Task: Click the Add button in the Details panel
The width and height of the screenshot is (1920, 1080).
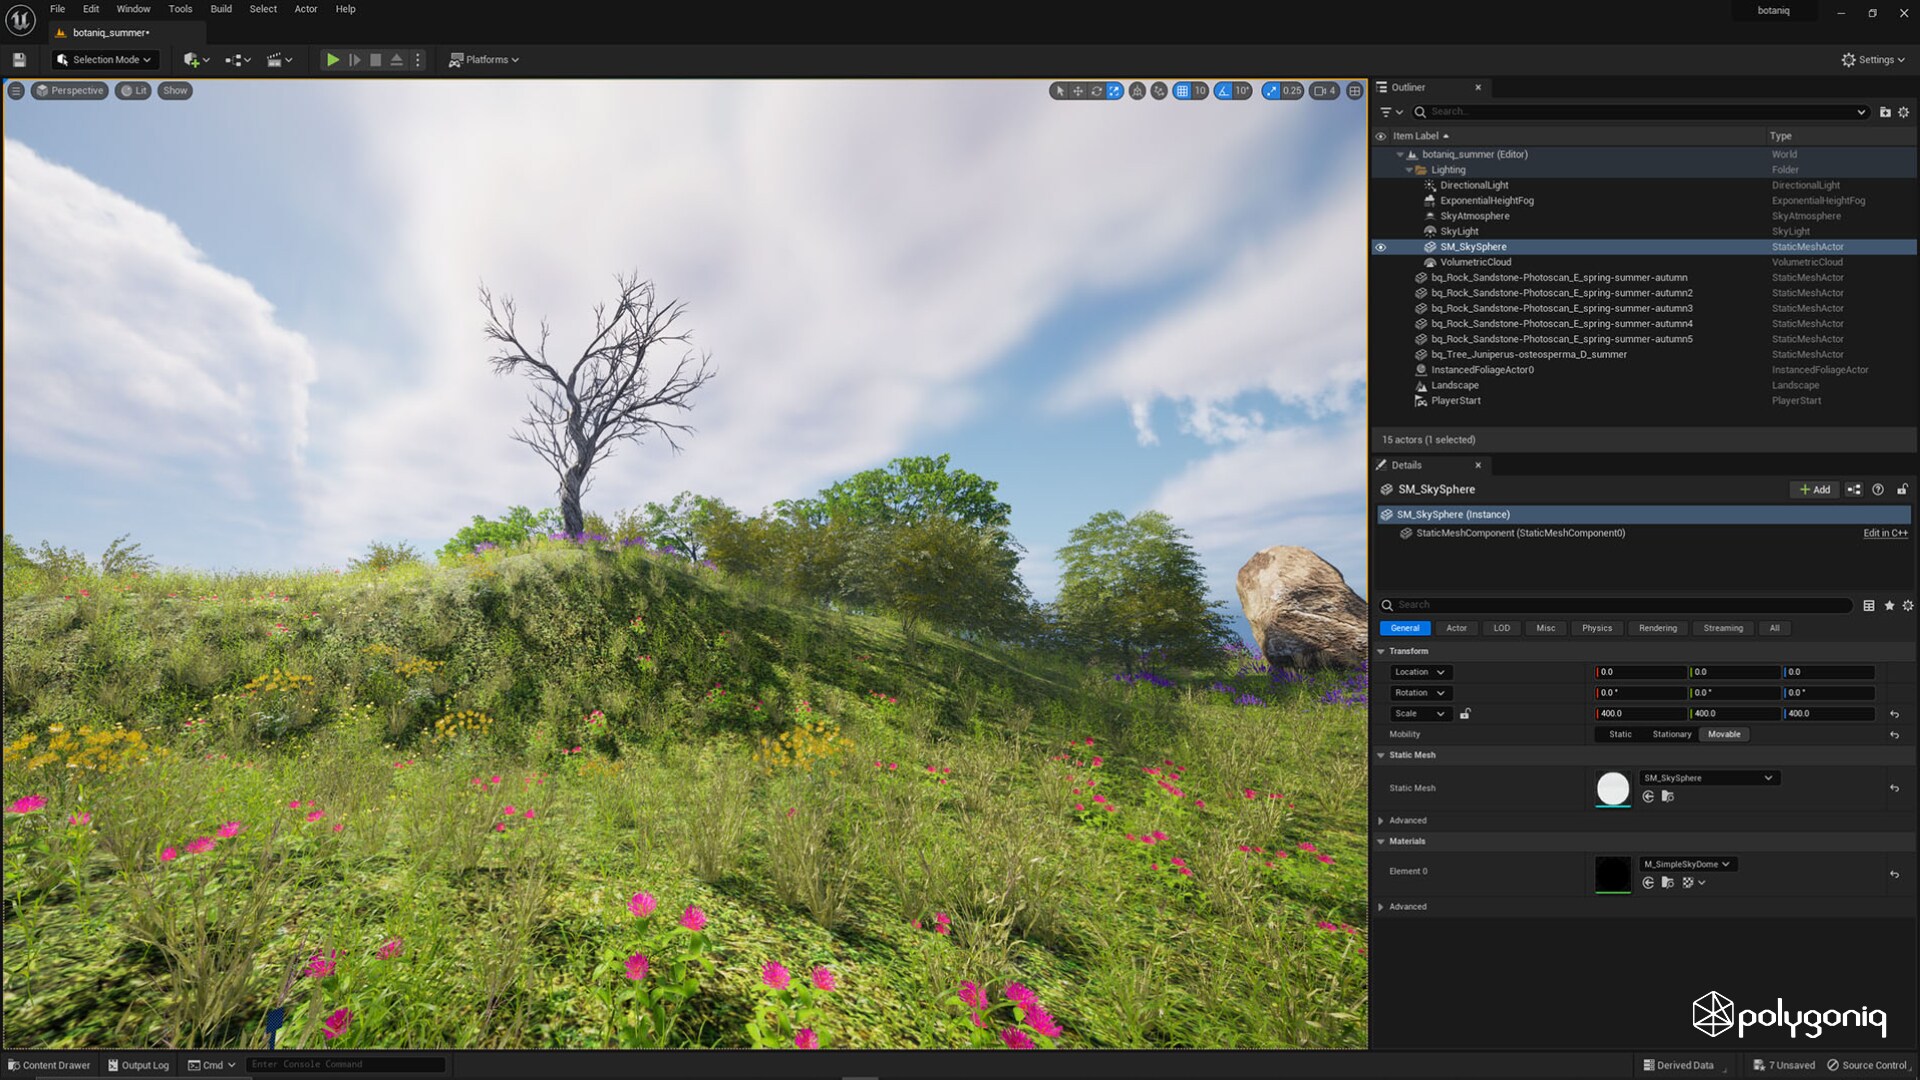Action: pos(1814,490)
